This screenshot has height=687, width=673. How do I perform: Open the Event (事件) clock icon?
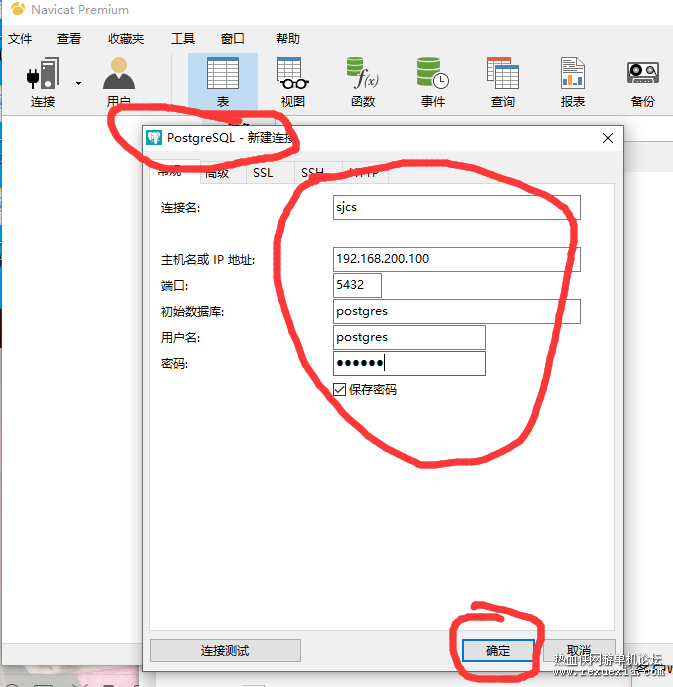pos(432,73)
